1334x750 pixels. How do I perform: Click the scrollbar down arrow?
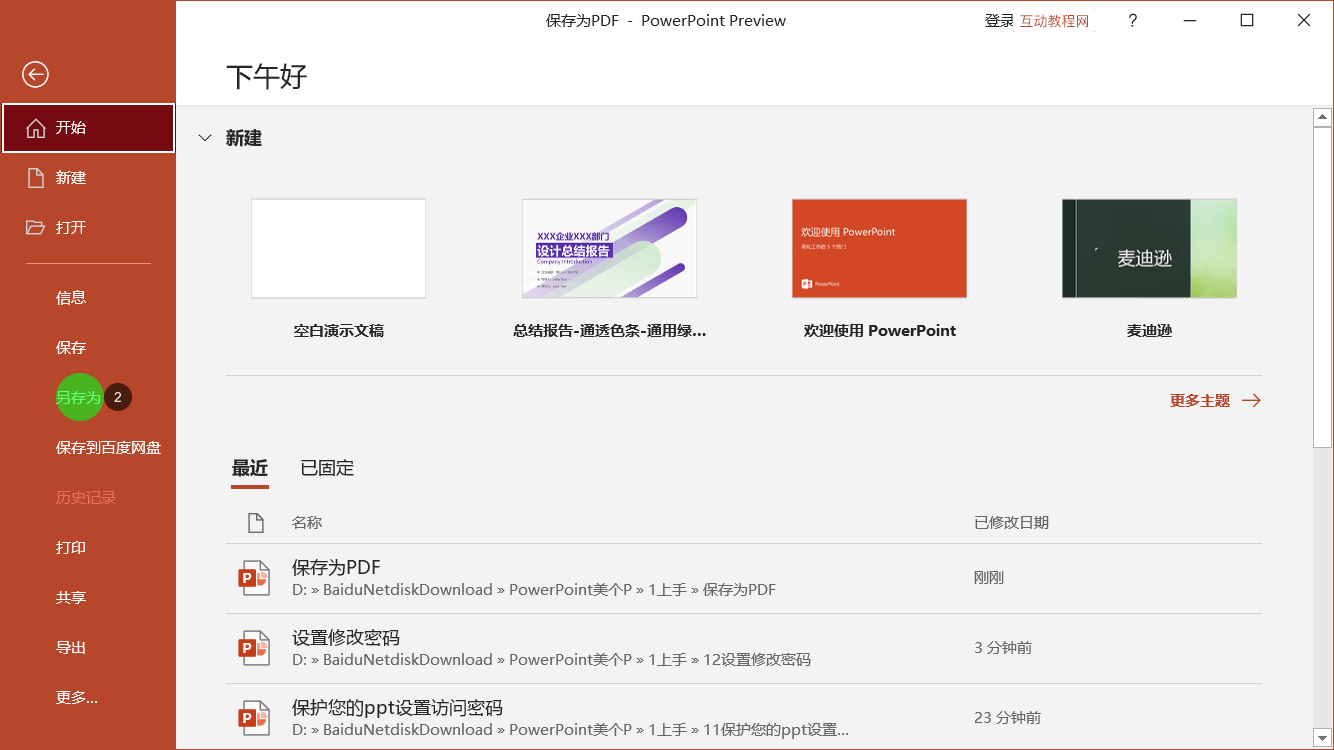[x=1322, y=738]
